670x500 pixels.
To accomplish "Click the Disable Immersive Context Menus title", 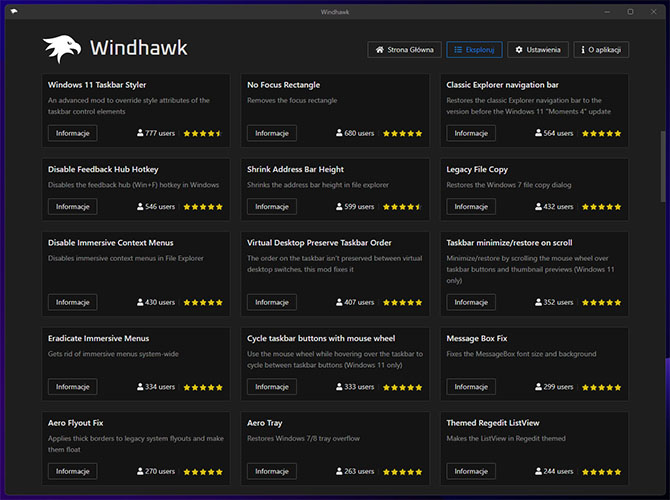I will [111, 243].
